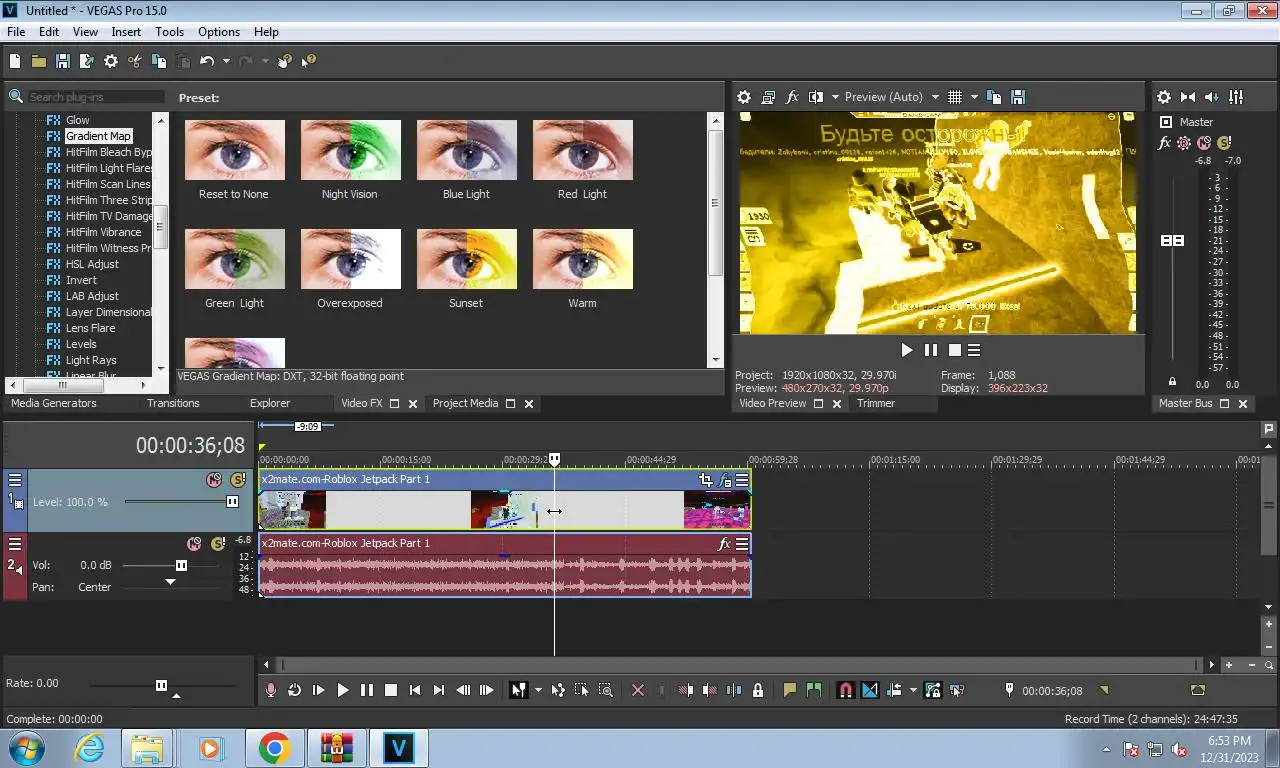Viewport: 1280px width, 768px height.
Task: Open the What's This help pointer icon
Action: click(x=308, y=61)
